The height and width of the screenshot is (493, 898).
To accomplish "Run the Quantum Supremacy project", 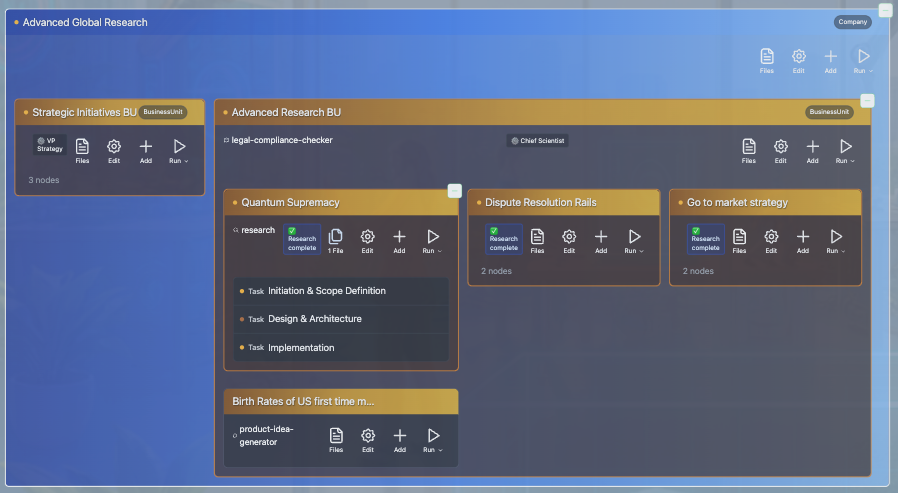I will point(432,241).
